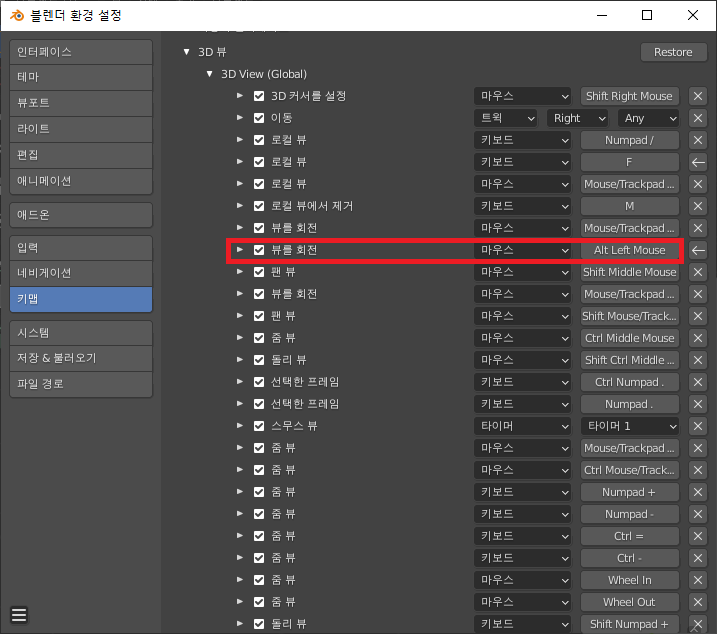Change the Alt Left Mouse key binding
Image resolution: width=717 pixels, height=634 pixels.
pos(630,250)
